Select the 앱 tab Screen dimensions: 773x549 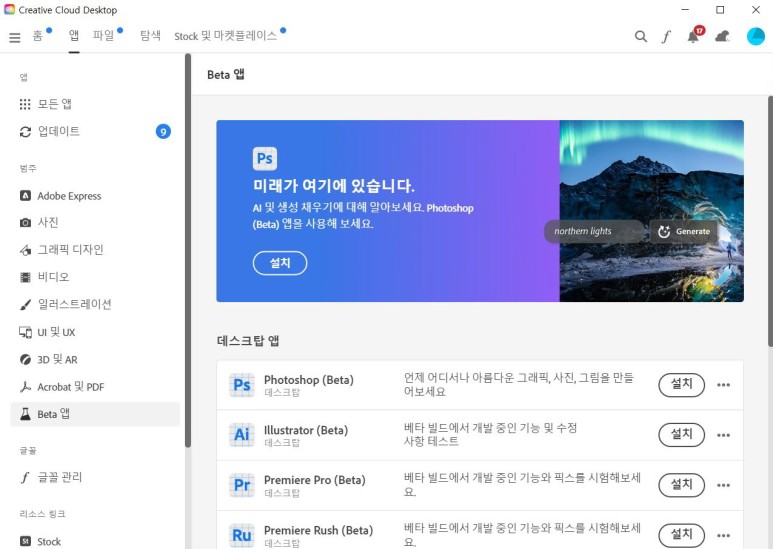coord(74,35)
